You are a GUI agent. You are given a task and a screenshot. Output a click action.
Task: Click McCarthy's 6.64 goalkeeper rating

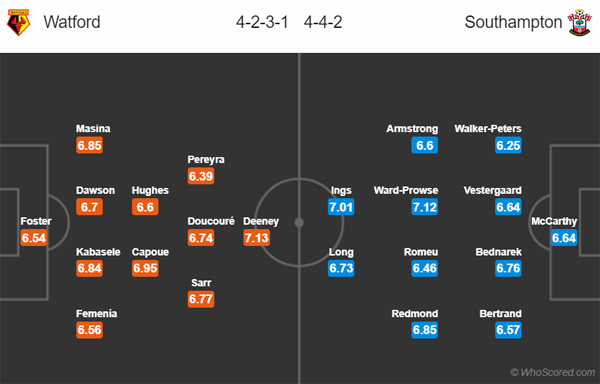(564, 238)
